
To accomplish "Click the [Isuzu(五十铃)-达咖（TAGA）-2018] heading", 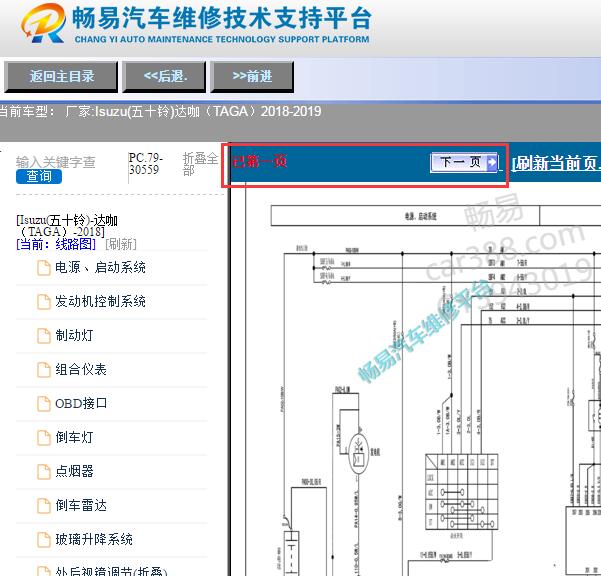I will [x=67, y=226].
